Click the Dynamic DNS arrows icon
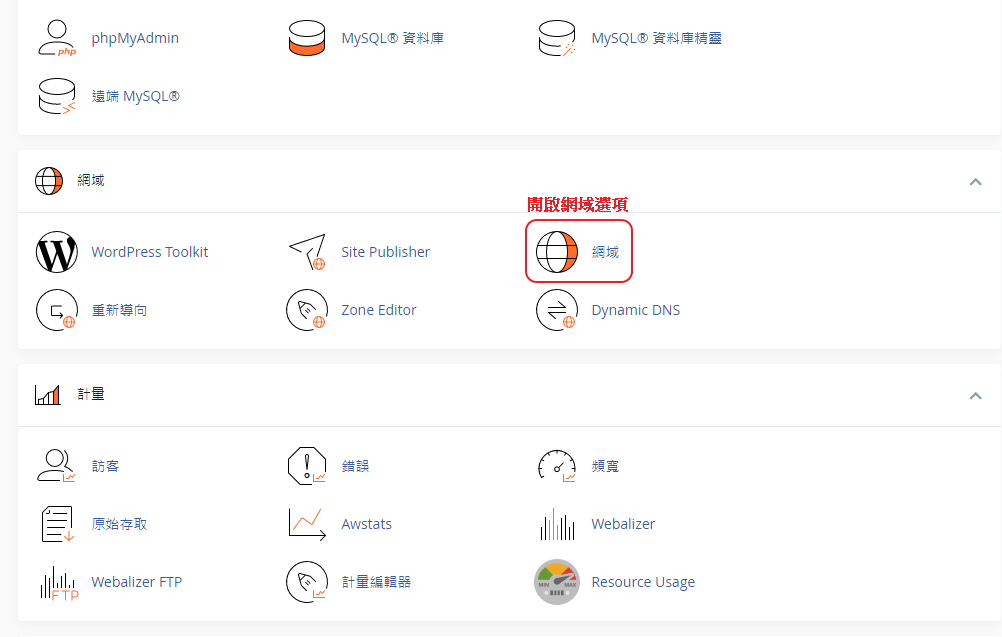This screenshot has height=637, width=1002. pyautogui.click(x=557, y=310)
